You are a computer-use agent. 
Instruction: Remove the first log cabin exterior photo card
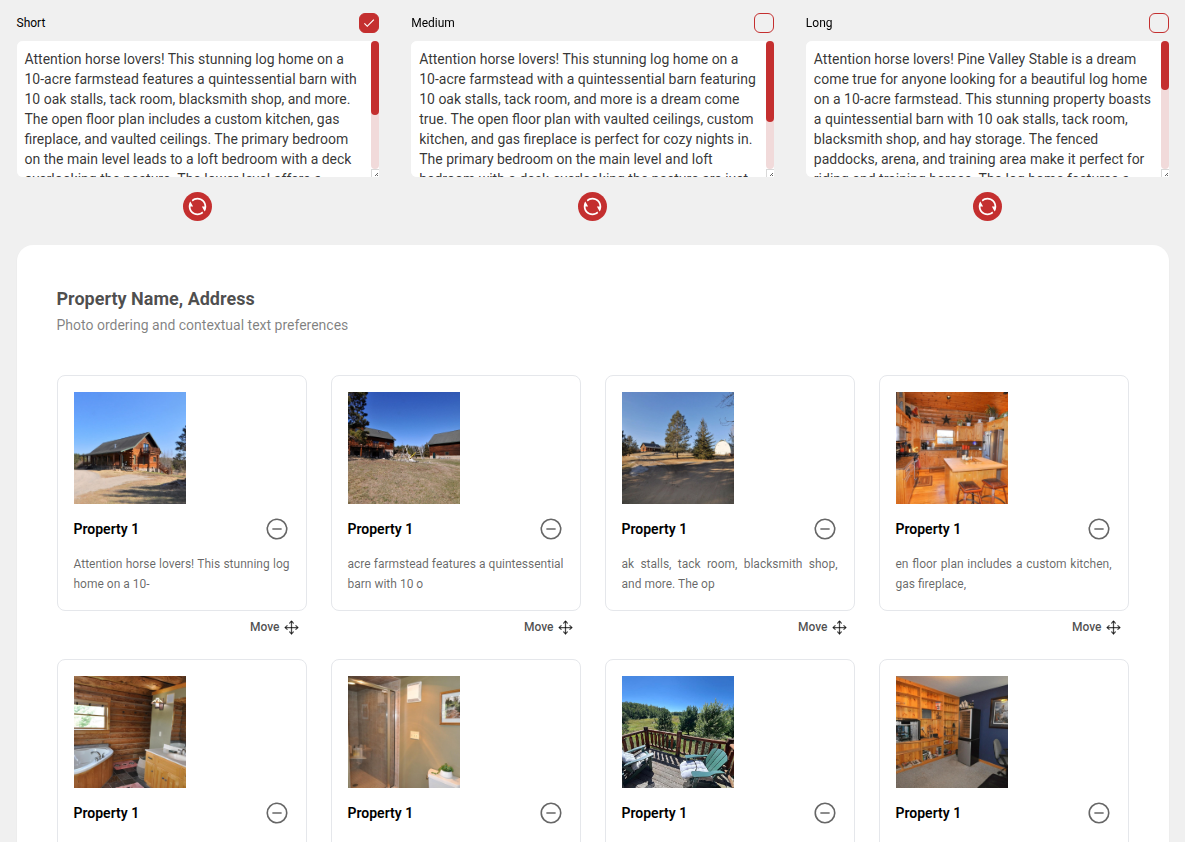277,529
